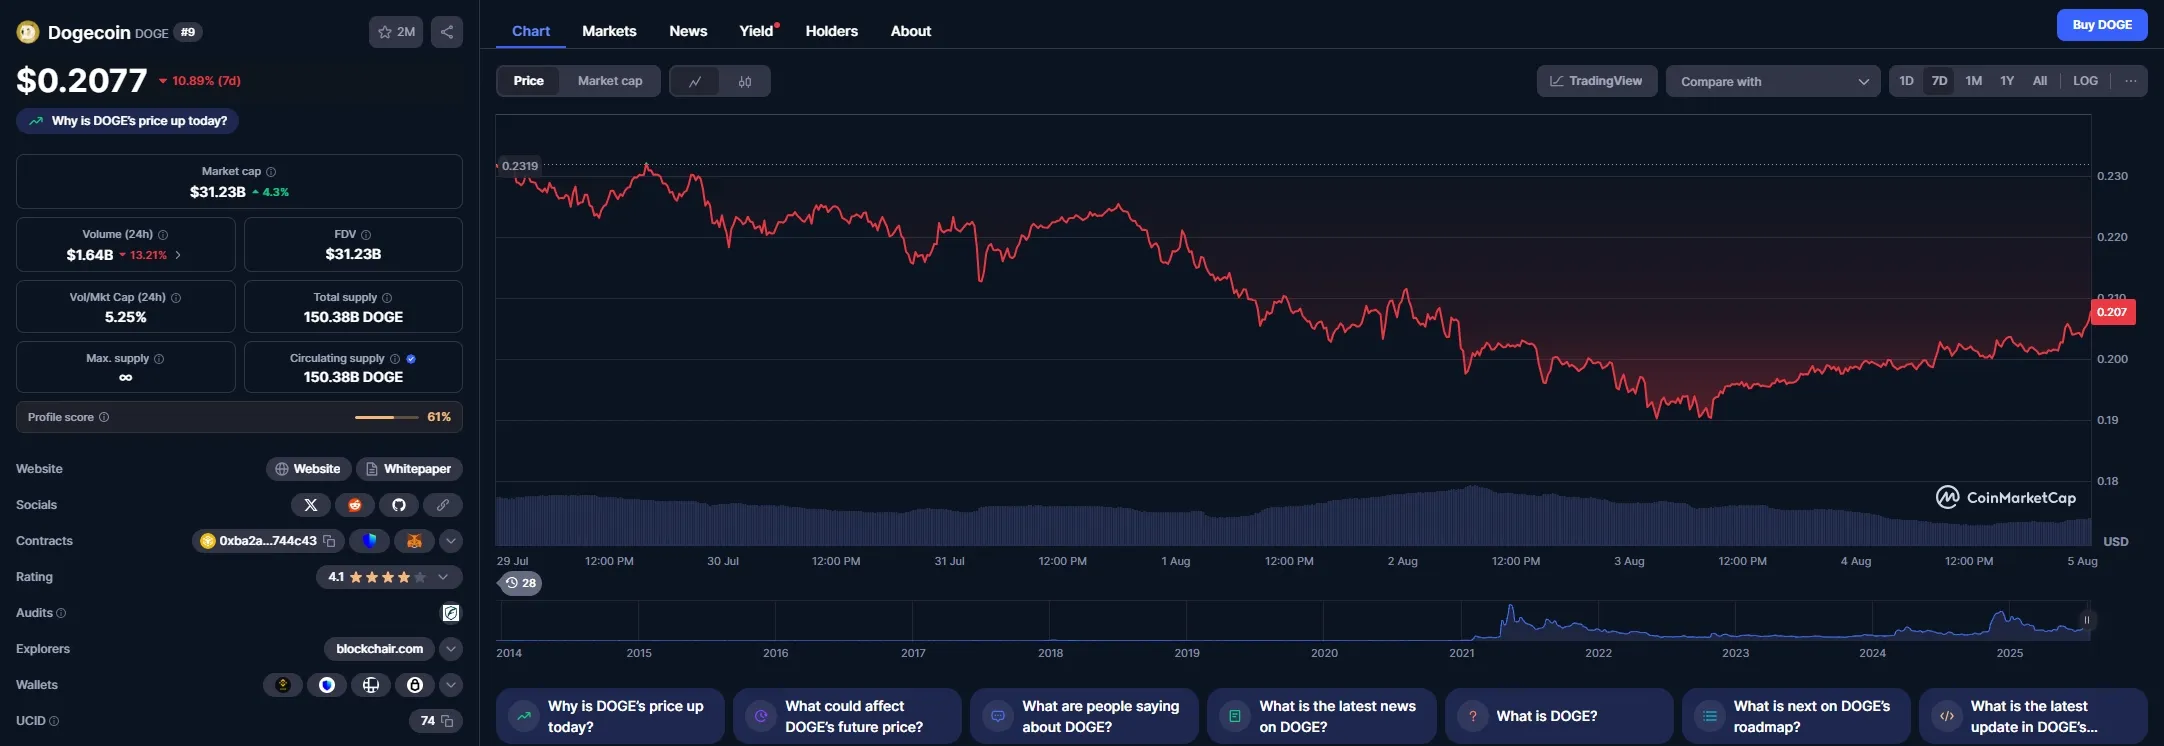Open the padlock wallet icon in Wallets row
2164x746 pixels.
[x=415, y=685]
